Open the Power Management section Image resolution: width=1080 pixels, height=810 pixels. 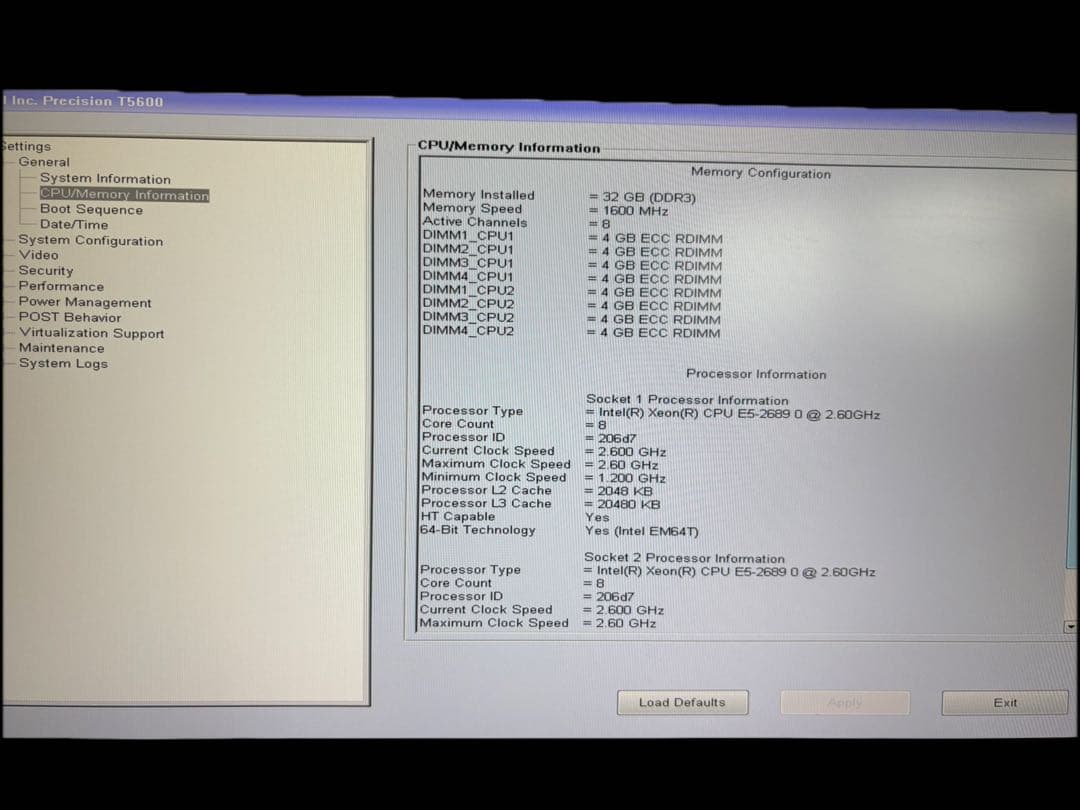pyautogui.click(x=84, y=301)
